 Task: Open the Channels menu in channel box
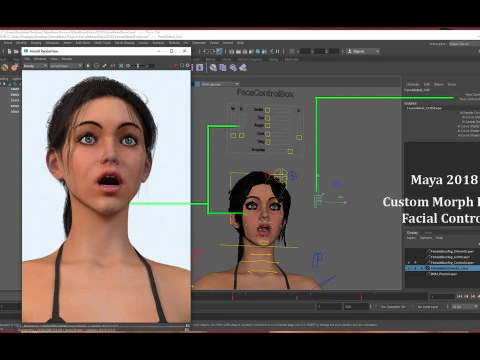click(x=413, y=84)
